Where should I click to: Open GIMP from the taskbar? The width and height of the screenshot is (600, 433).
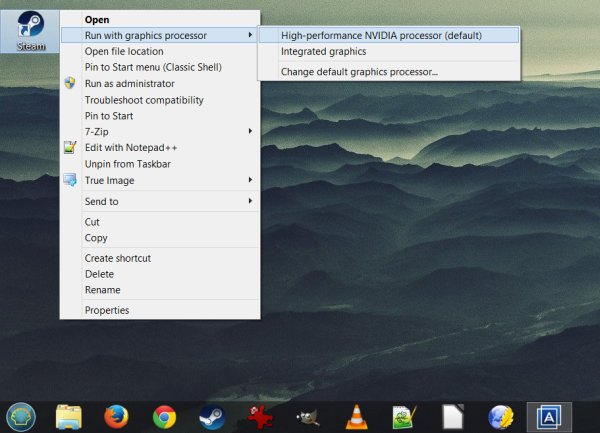[308, 416]
